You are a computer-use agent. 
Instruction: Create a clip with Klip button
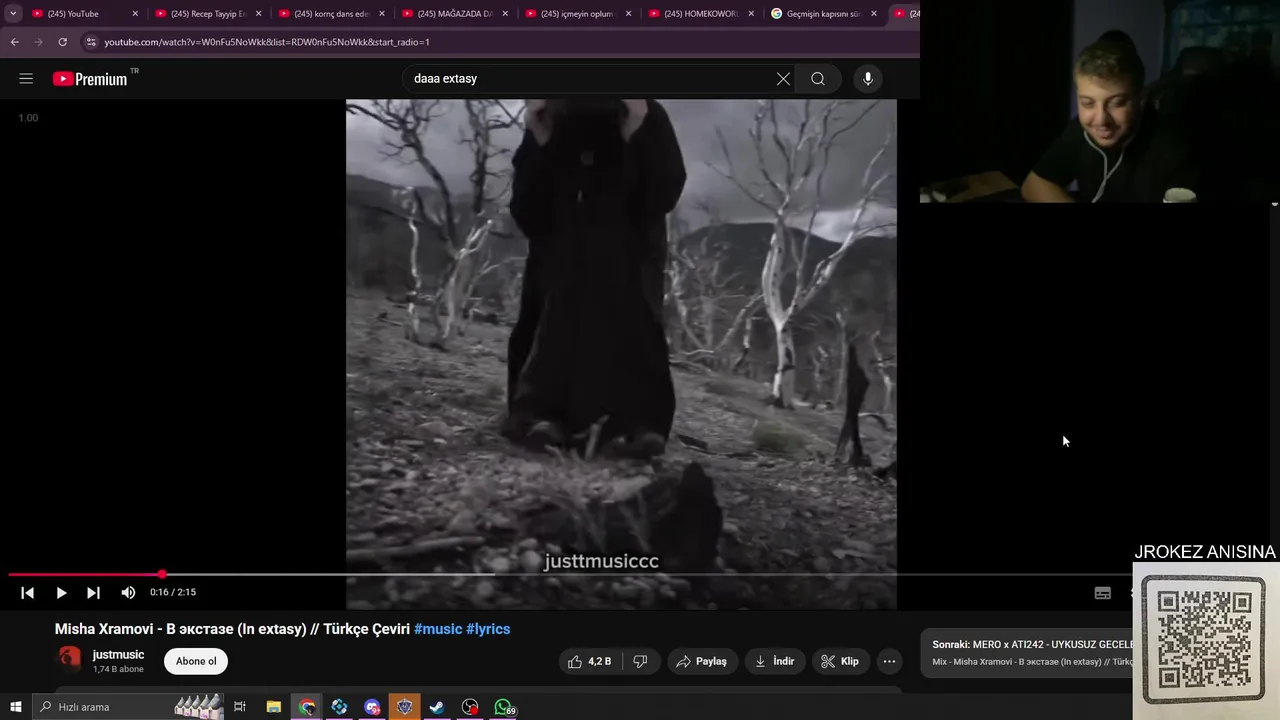point(840,661)
